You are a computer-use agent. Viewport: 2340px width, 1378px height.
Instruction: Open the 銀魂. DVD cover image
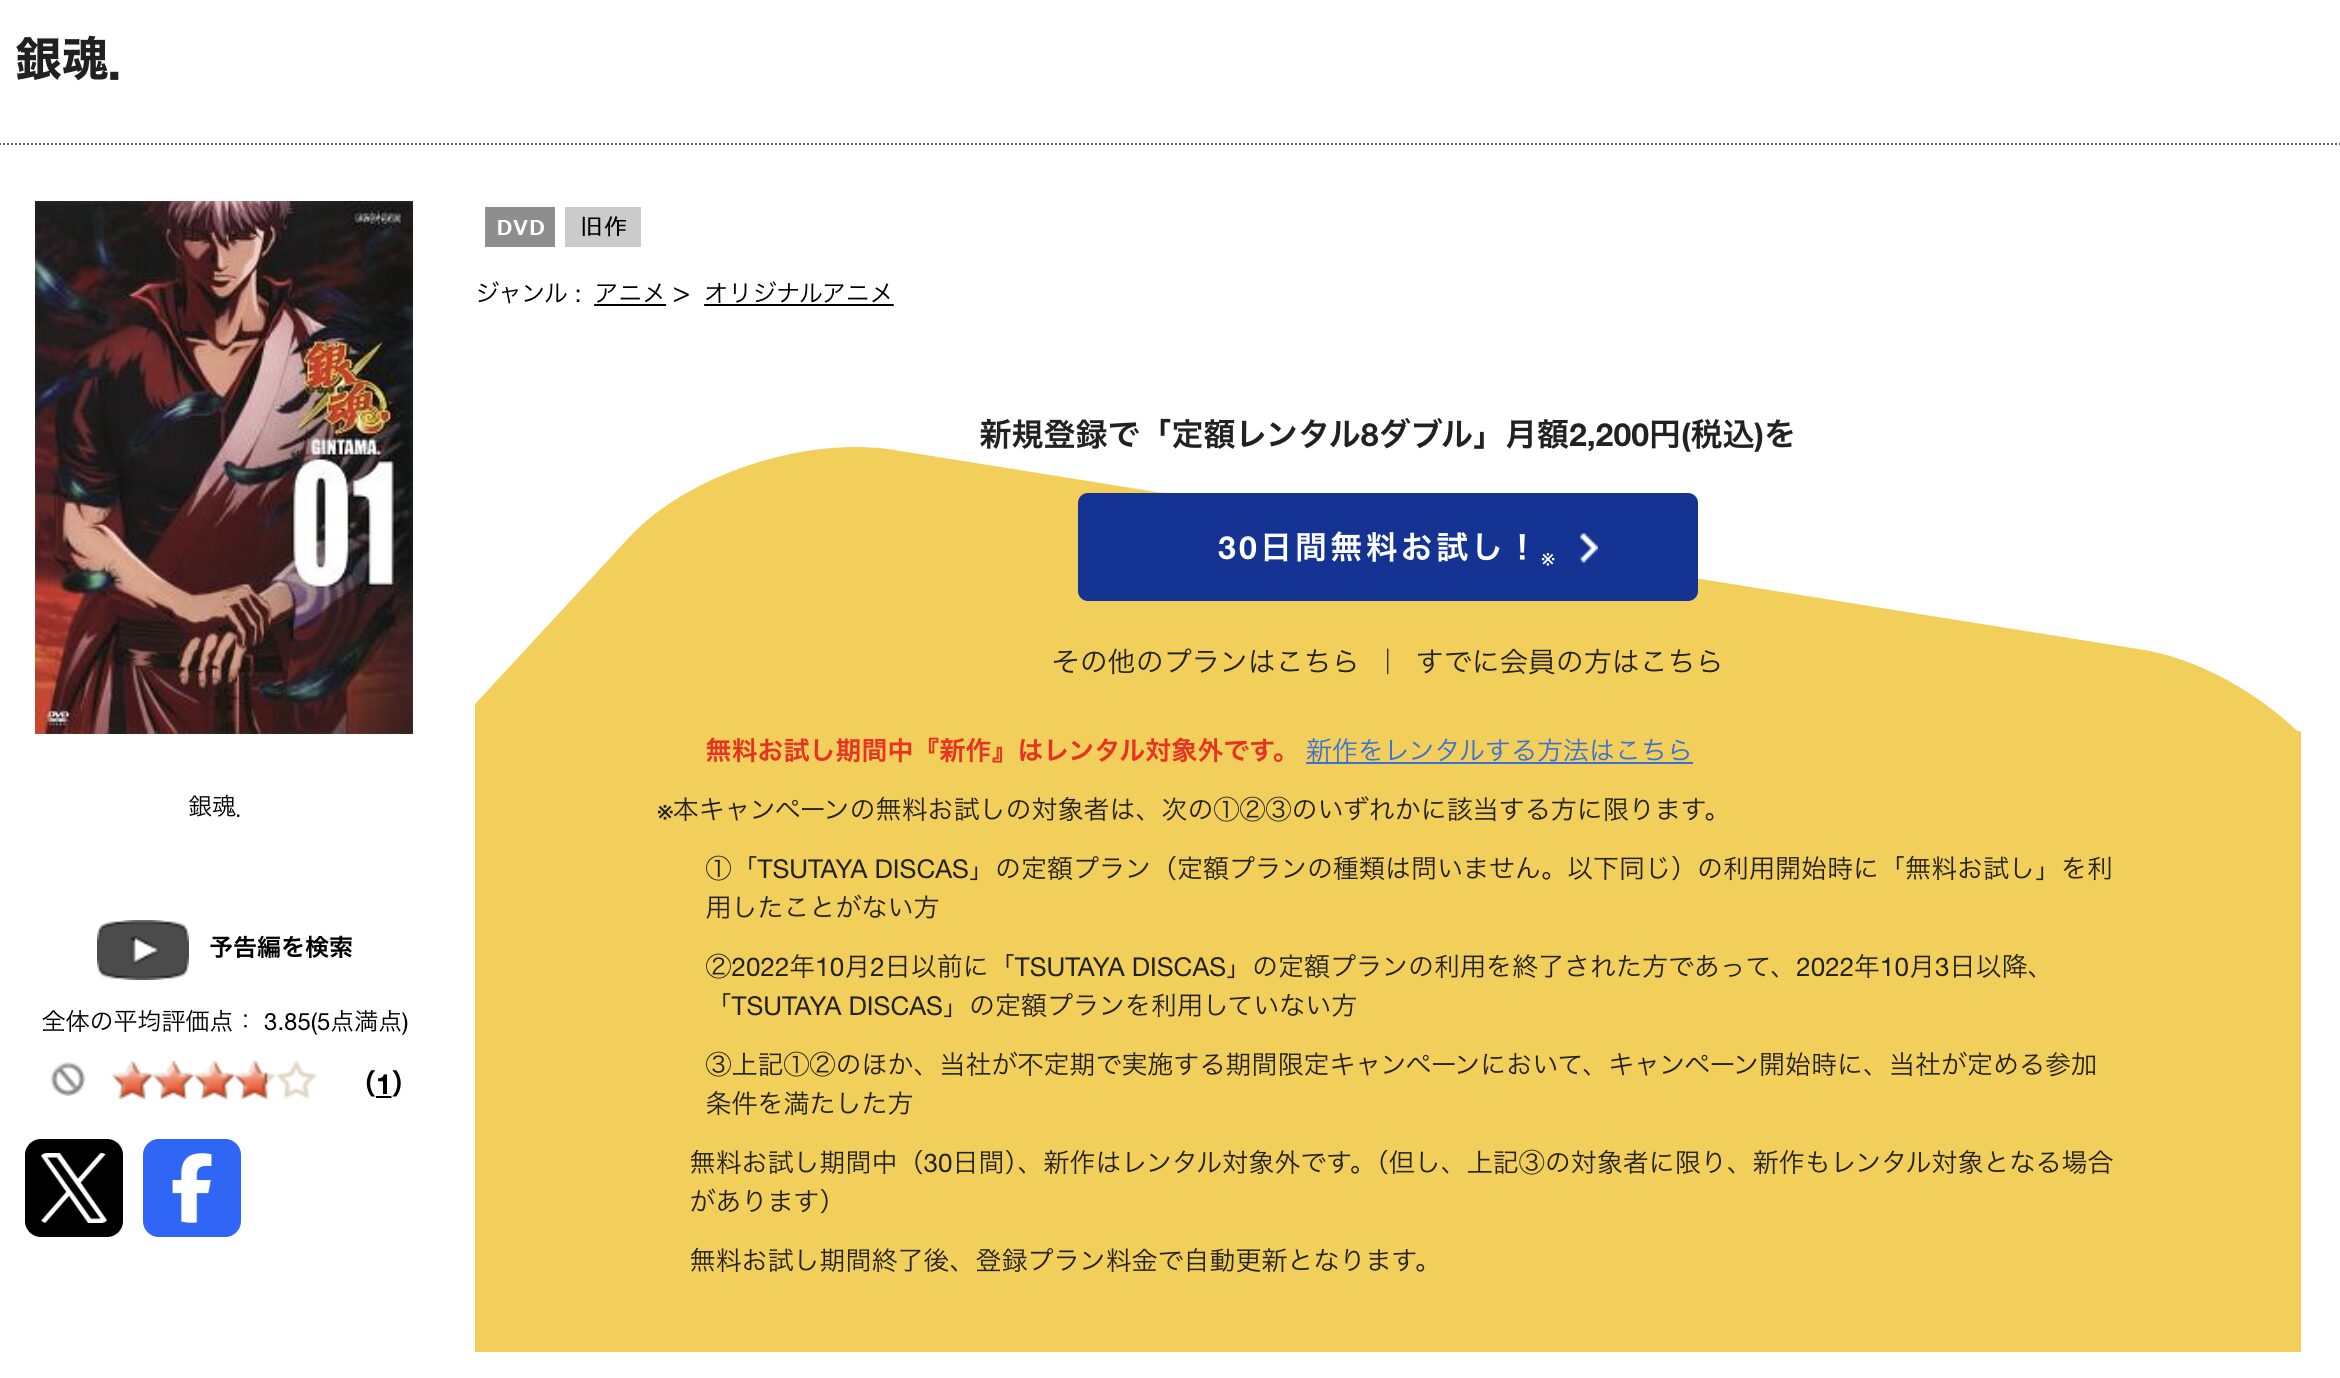224,467
